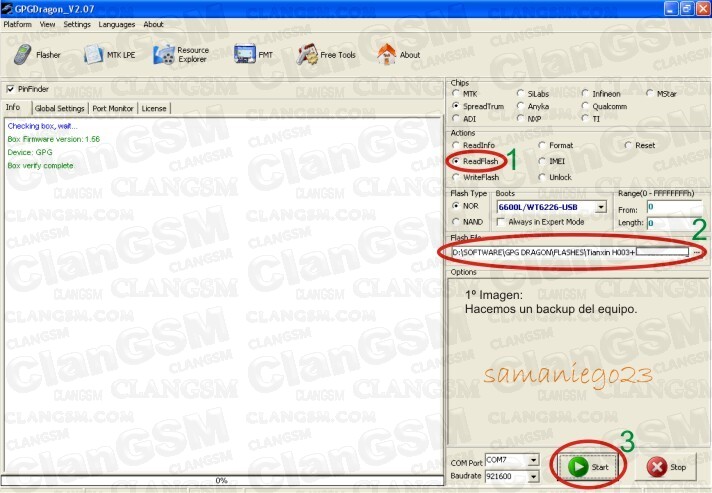Click 'Box verify complete.' log line
The height and width of the screenshot is (493, 712).
(41, 166)
